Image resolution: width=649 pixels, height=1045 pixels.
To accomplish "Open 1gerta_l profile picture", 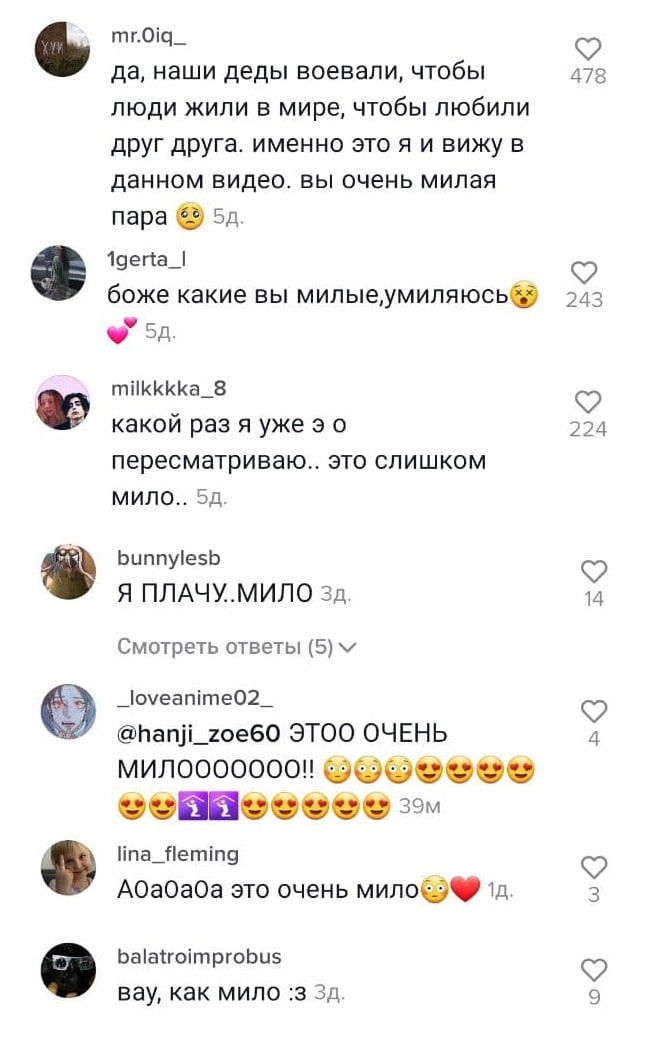I will (x=59, y=273).
